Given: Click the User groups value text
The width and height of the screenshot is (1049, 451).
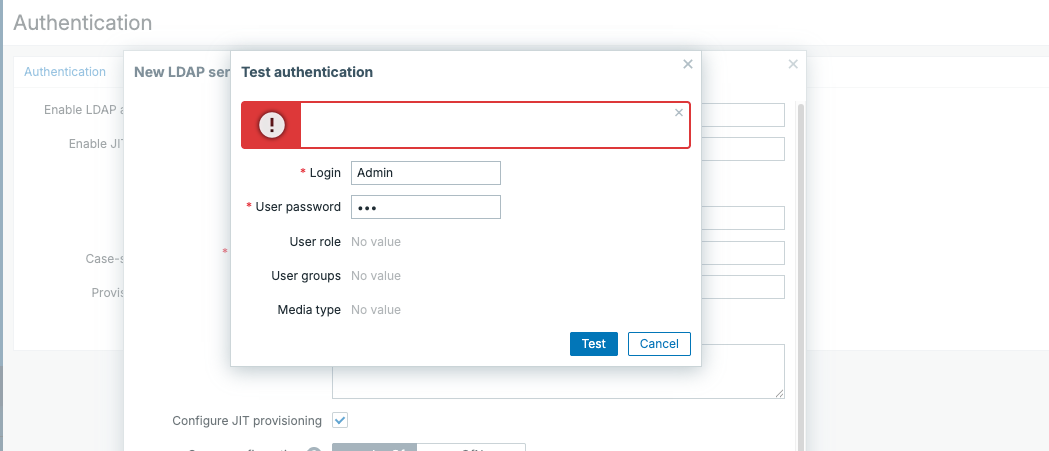Looking at the screenshot, I should pos(376,276).
